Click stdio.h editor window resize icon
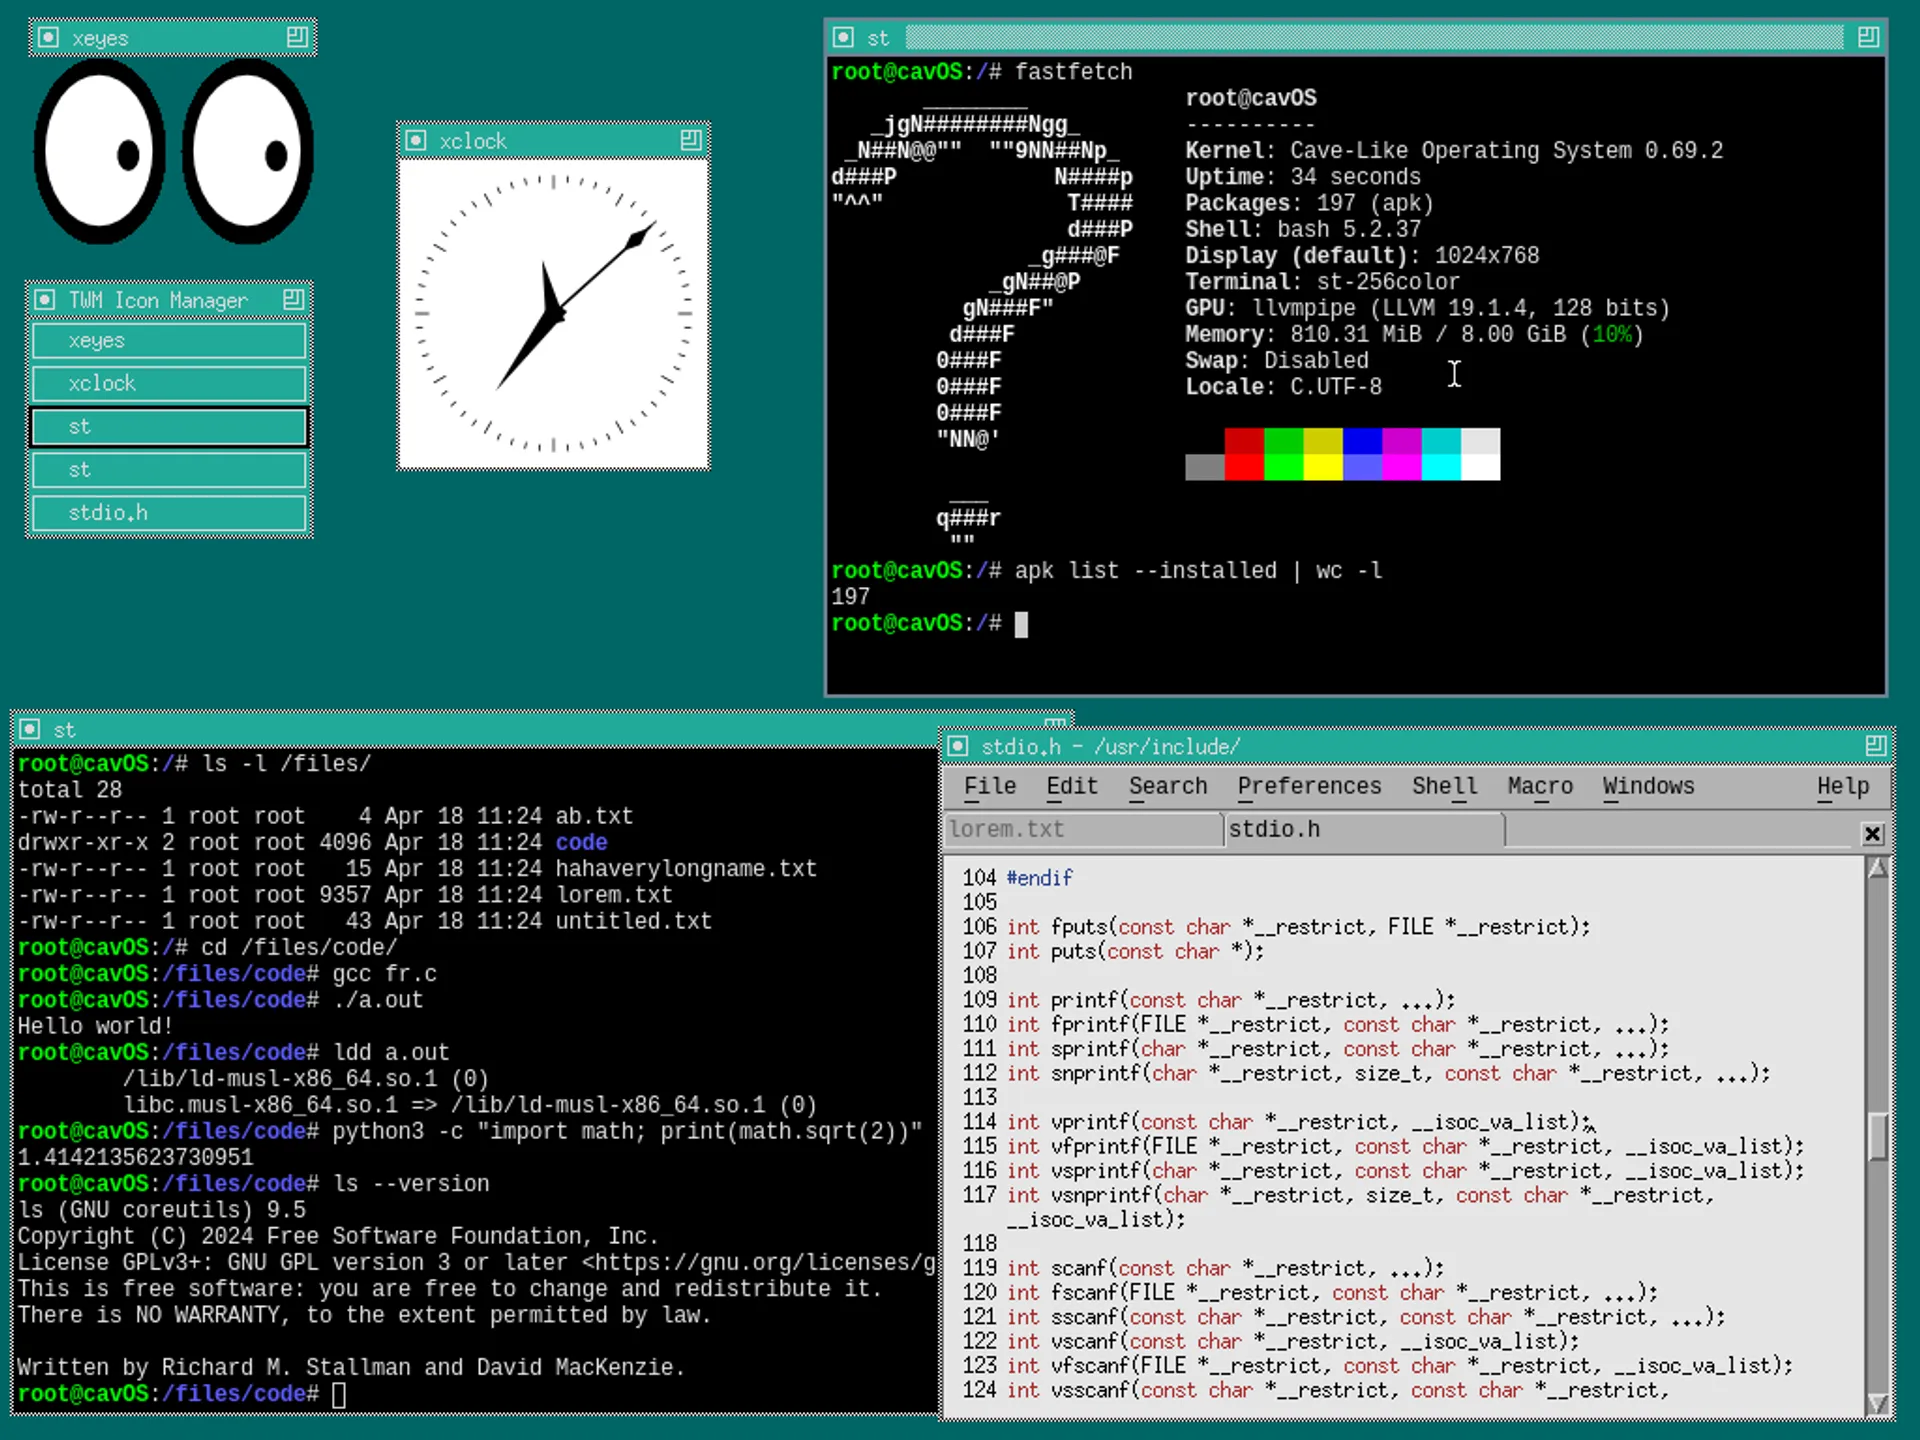The image size is (1920, 1440). (1875, 747)
